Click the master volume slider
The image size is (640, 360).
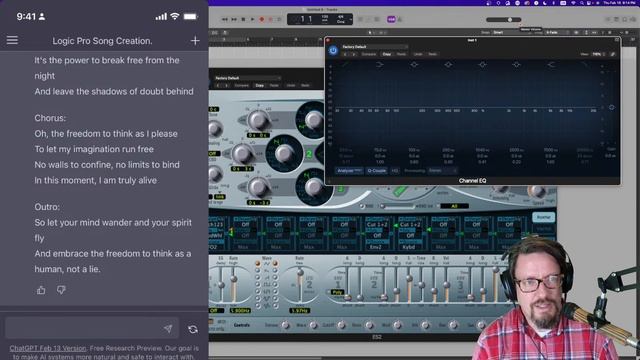[504, 20]
